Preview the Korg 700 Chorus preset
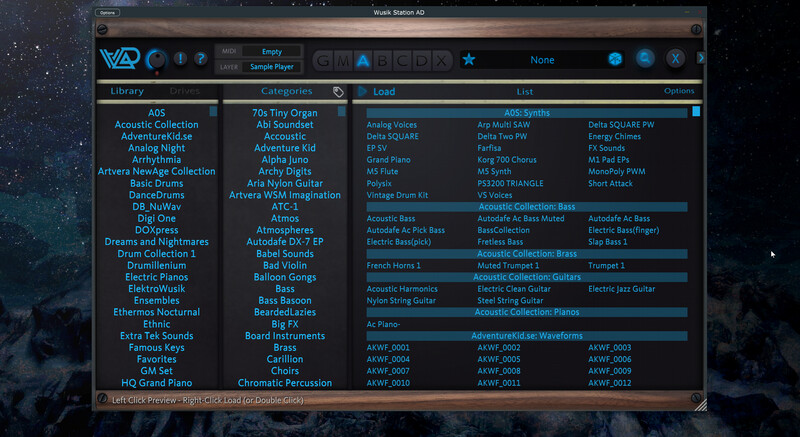This screenshot has width=800, height=437. coord(507,160)
